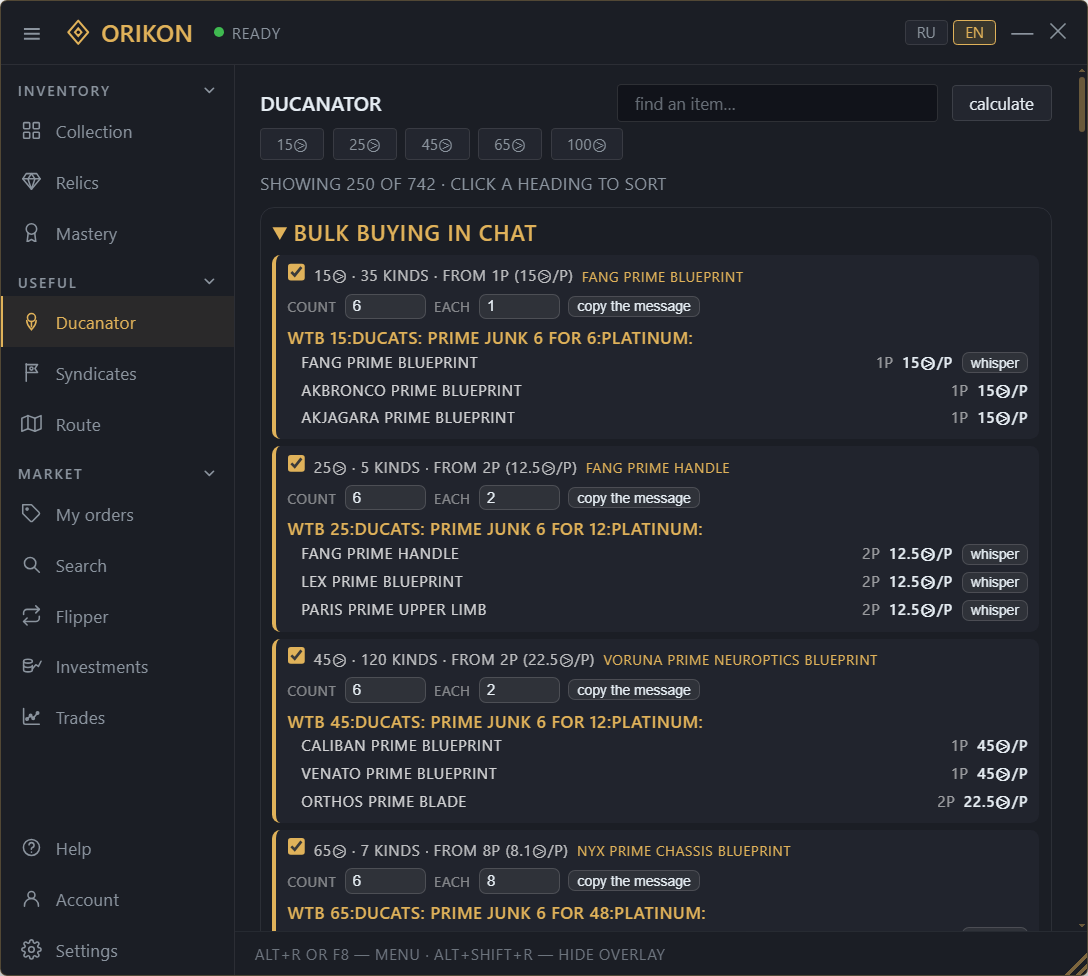Screen dimensions: 1088x976
Task: Whisper seller of Paris Prime Upper Limb
Action: point(994,610)
